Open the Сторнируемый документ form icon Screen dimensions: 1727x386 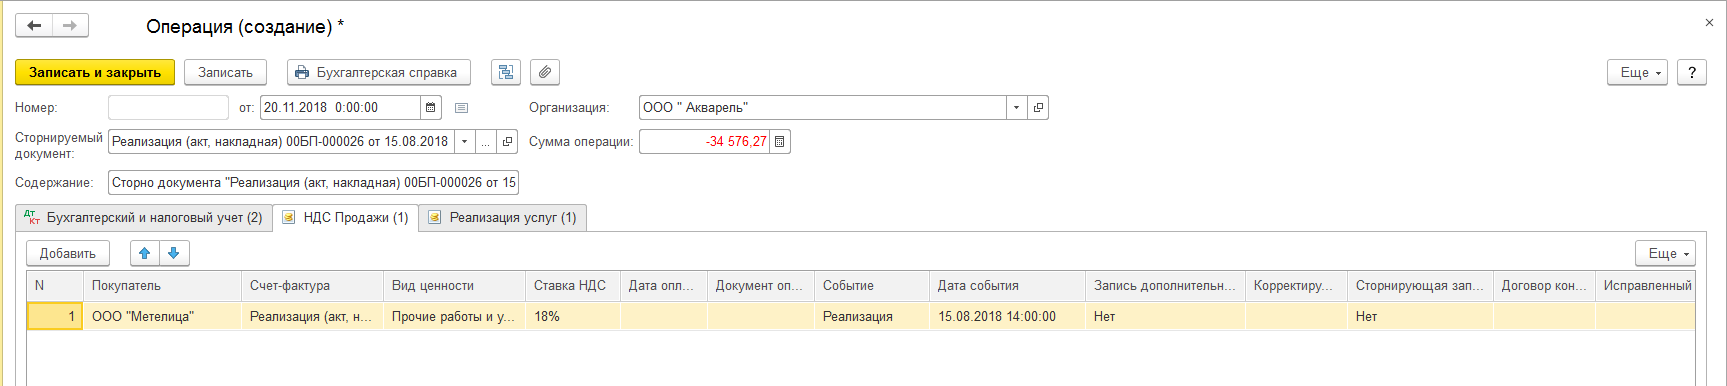tap(508, 142)
